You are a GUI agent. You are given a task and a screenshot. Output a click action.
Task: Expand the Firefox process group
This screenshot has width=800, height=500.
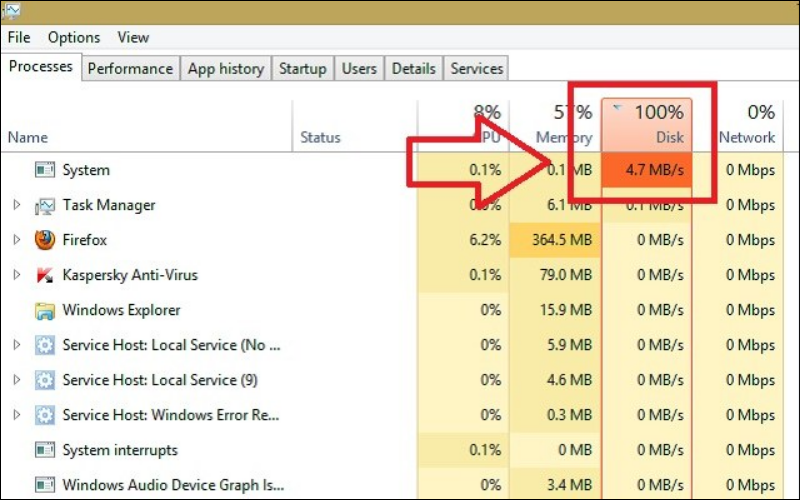(17, 239)
